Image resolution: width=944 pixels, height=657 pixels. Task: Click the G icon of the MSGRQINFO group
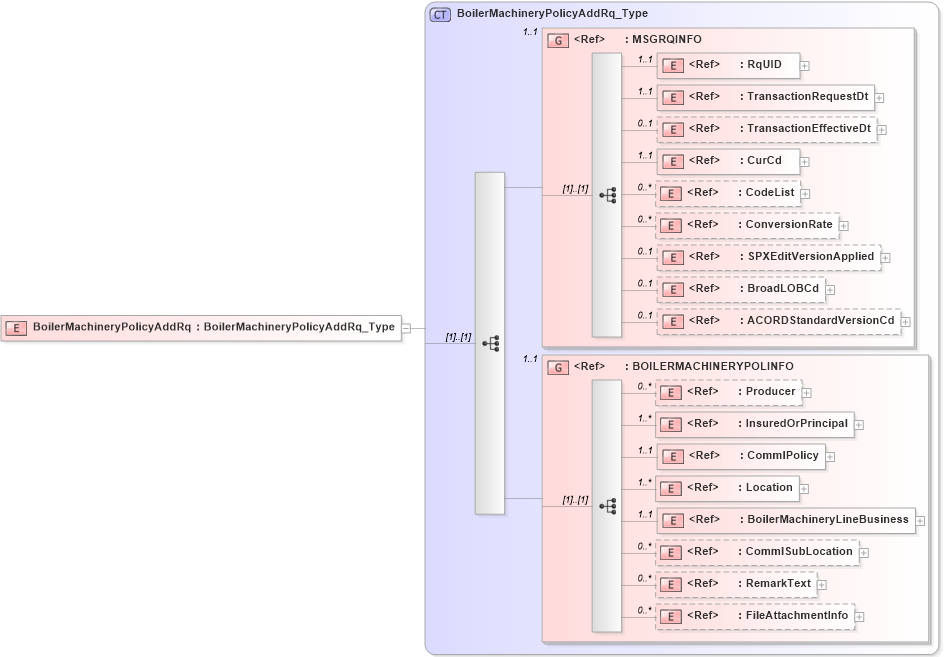click(557, 39)
